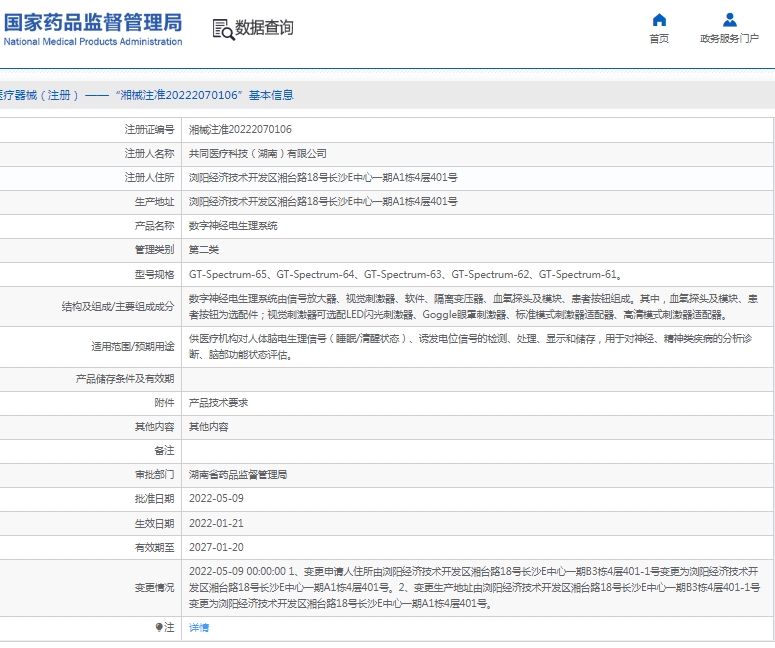Click the 产品储存条件及有效期 label

(x=125, y=379)
